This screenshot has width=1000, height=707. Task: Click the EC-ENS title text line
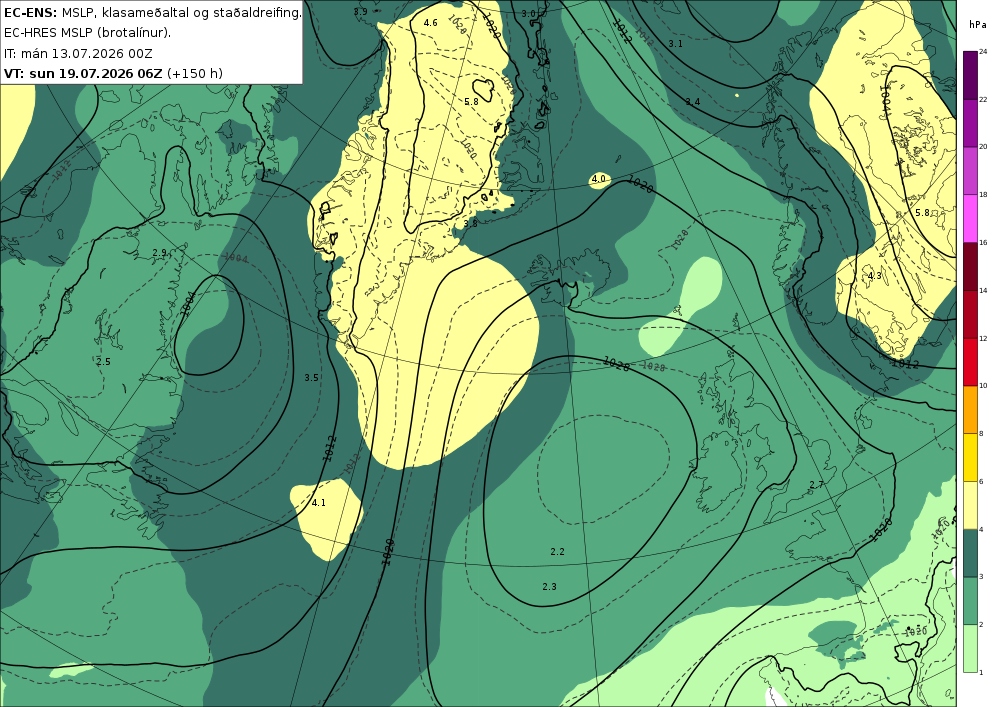tap(152, 12)
